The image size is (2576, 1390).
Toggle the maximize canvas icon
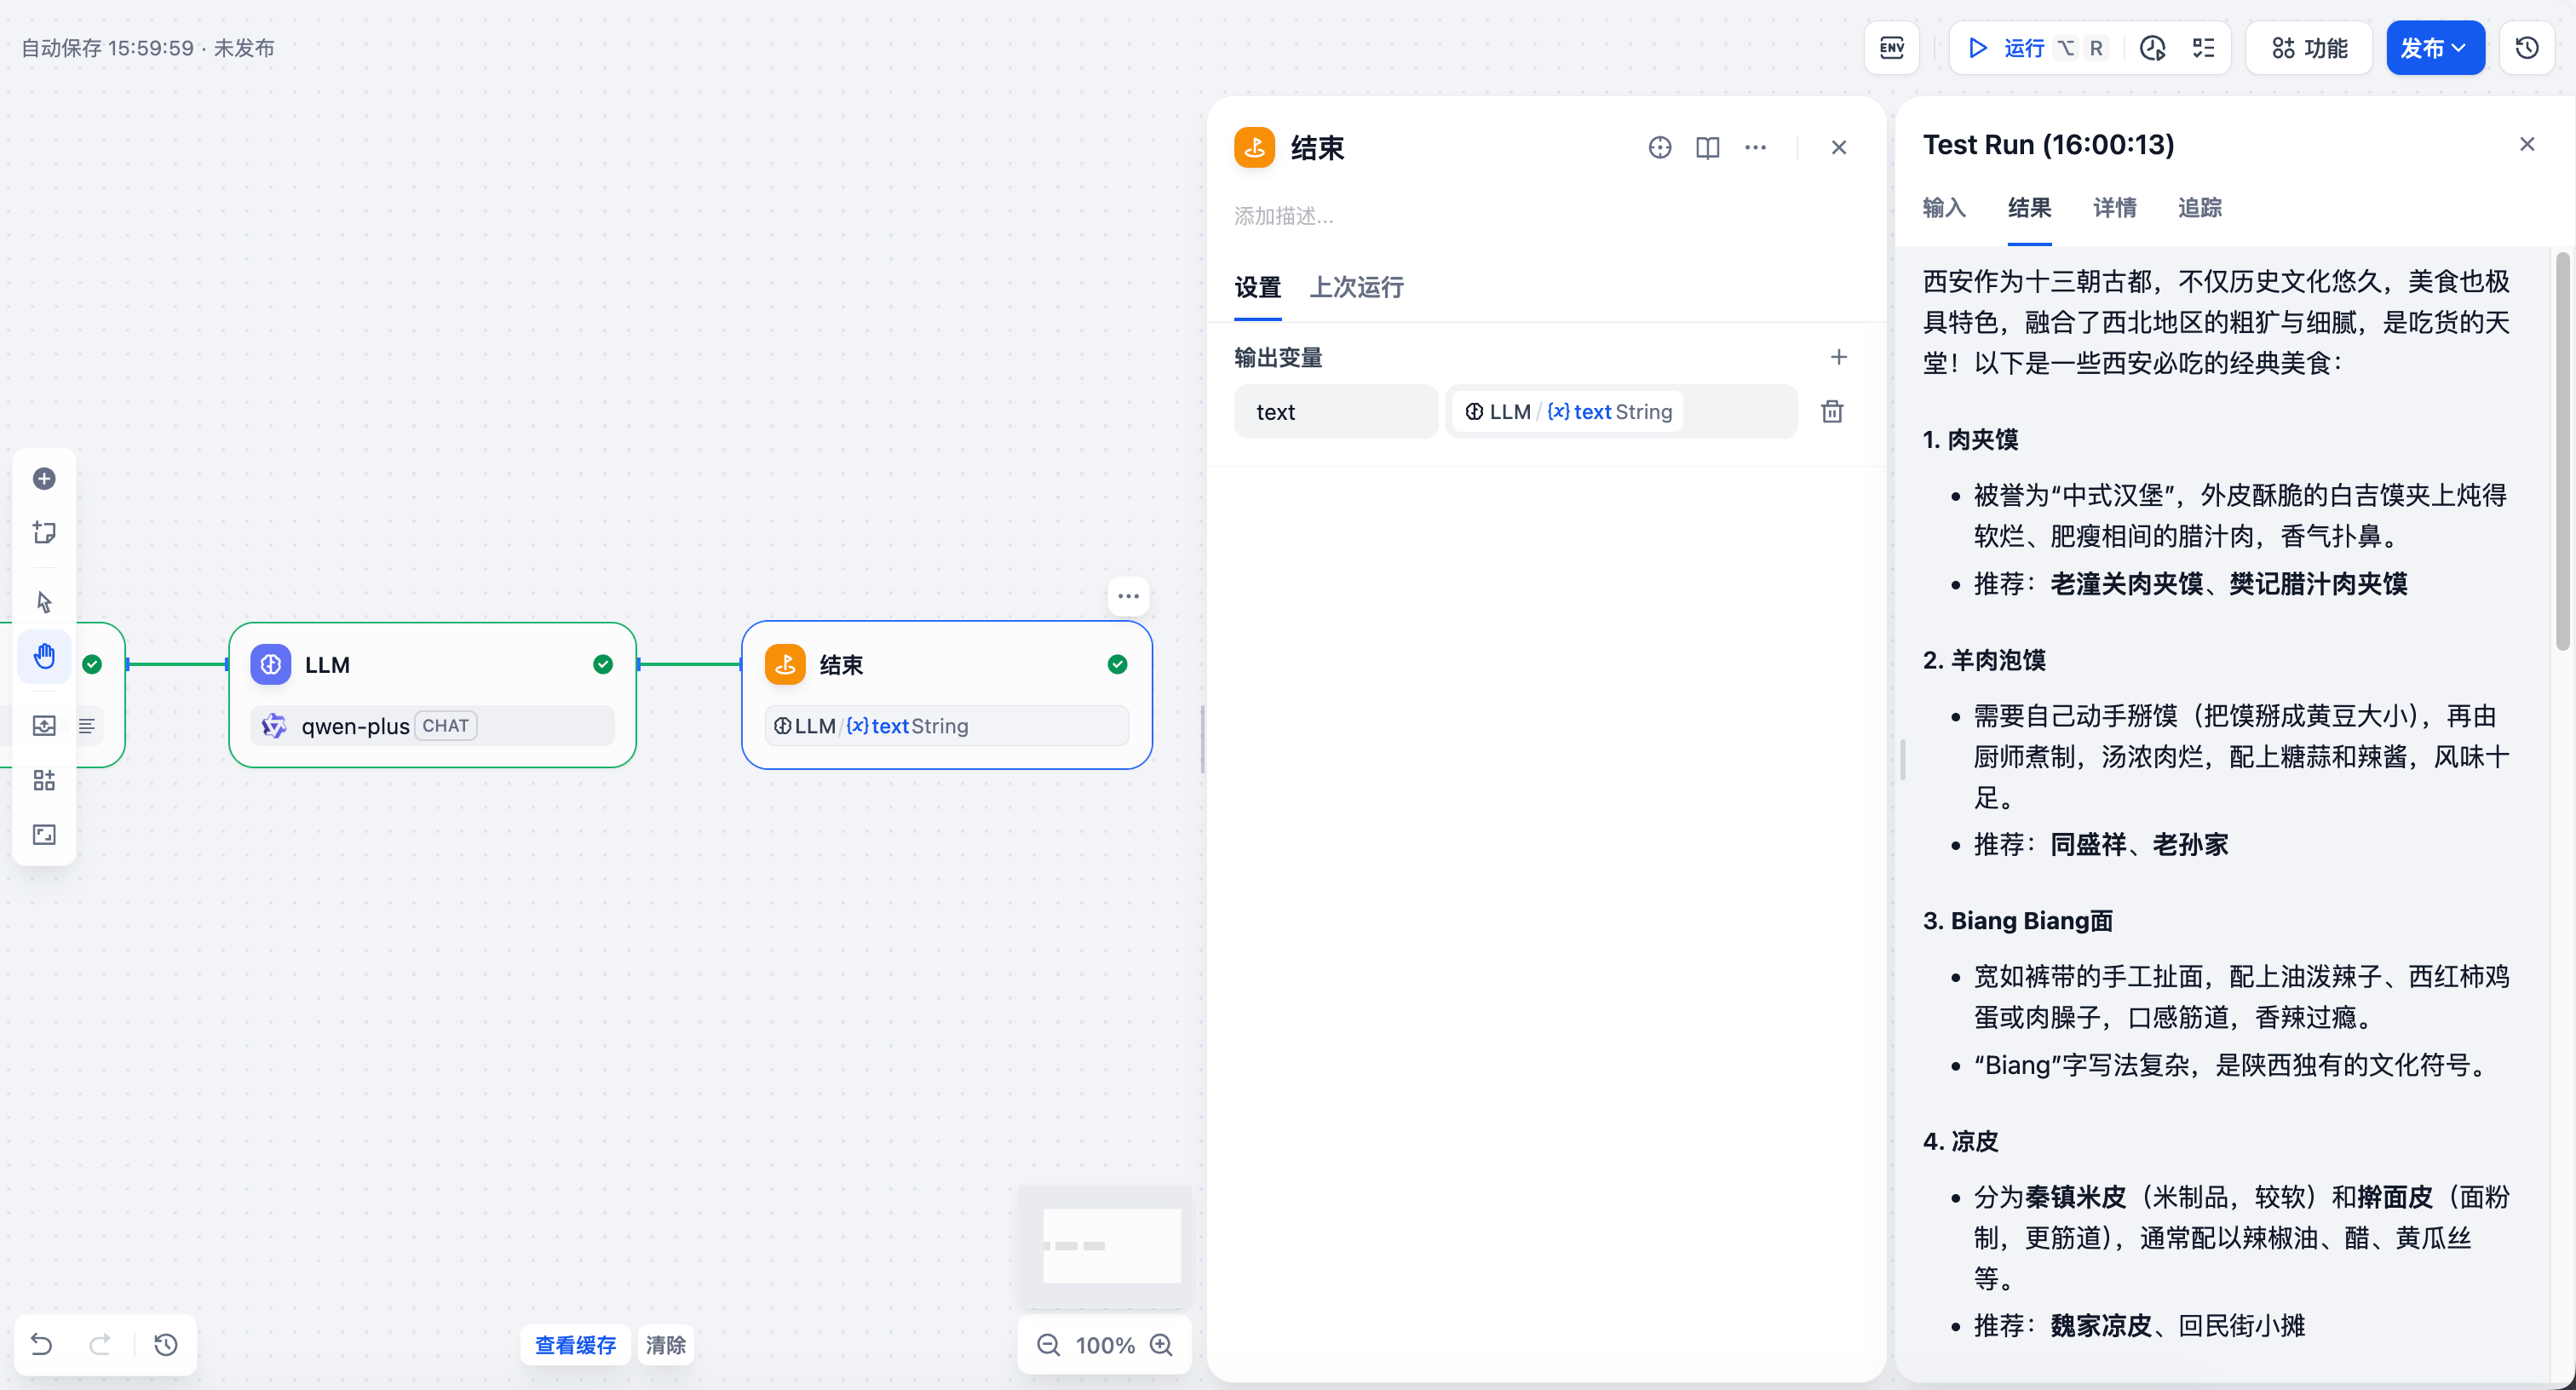click(44, 835)
